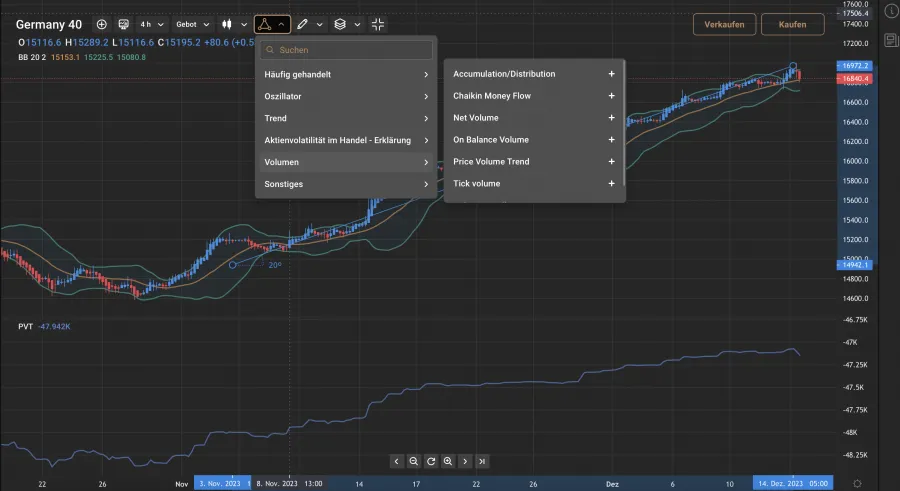Open Aktienvolatilität im Handel - Erklärung category
The height and width of the screenshot is (491, 900).
(346, 140)
